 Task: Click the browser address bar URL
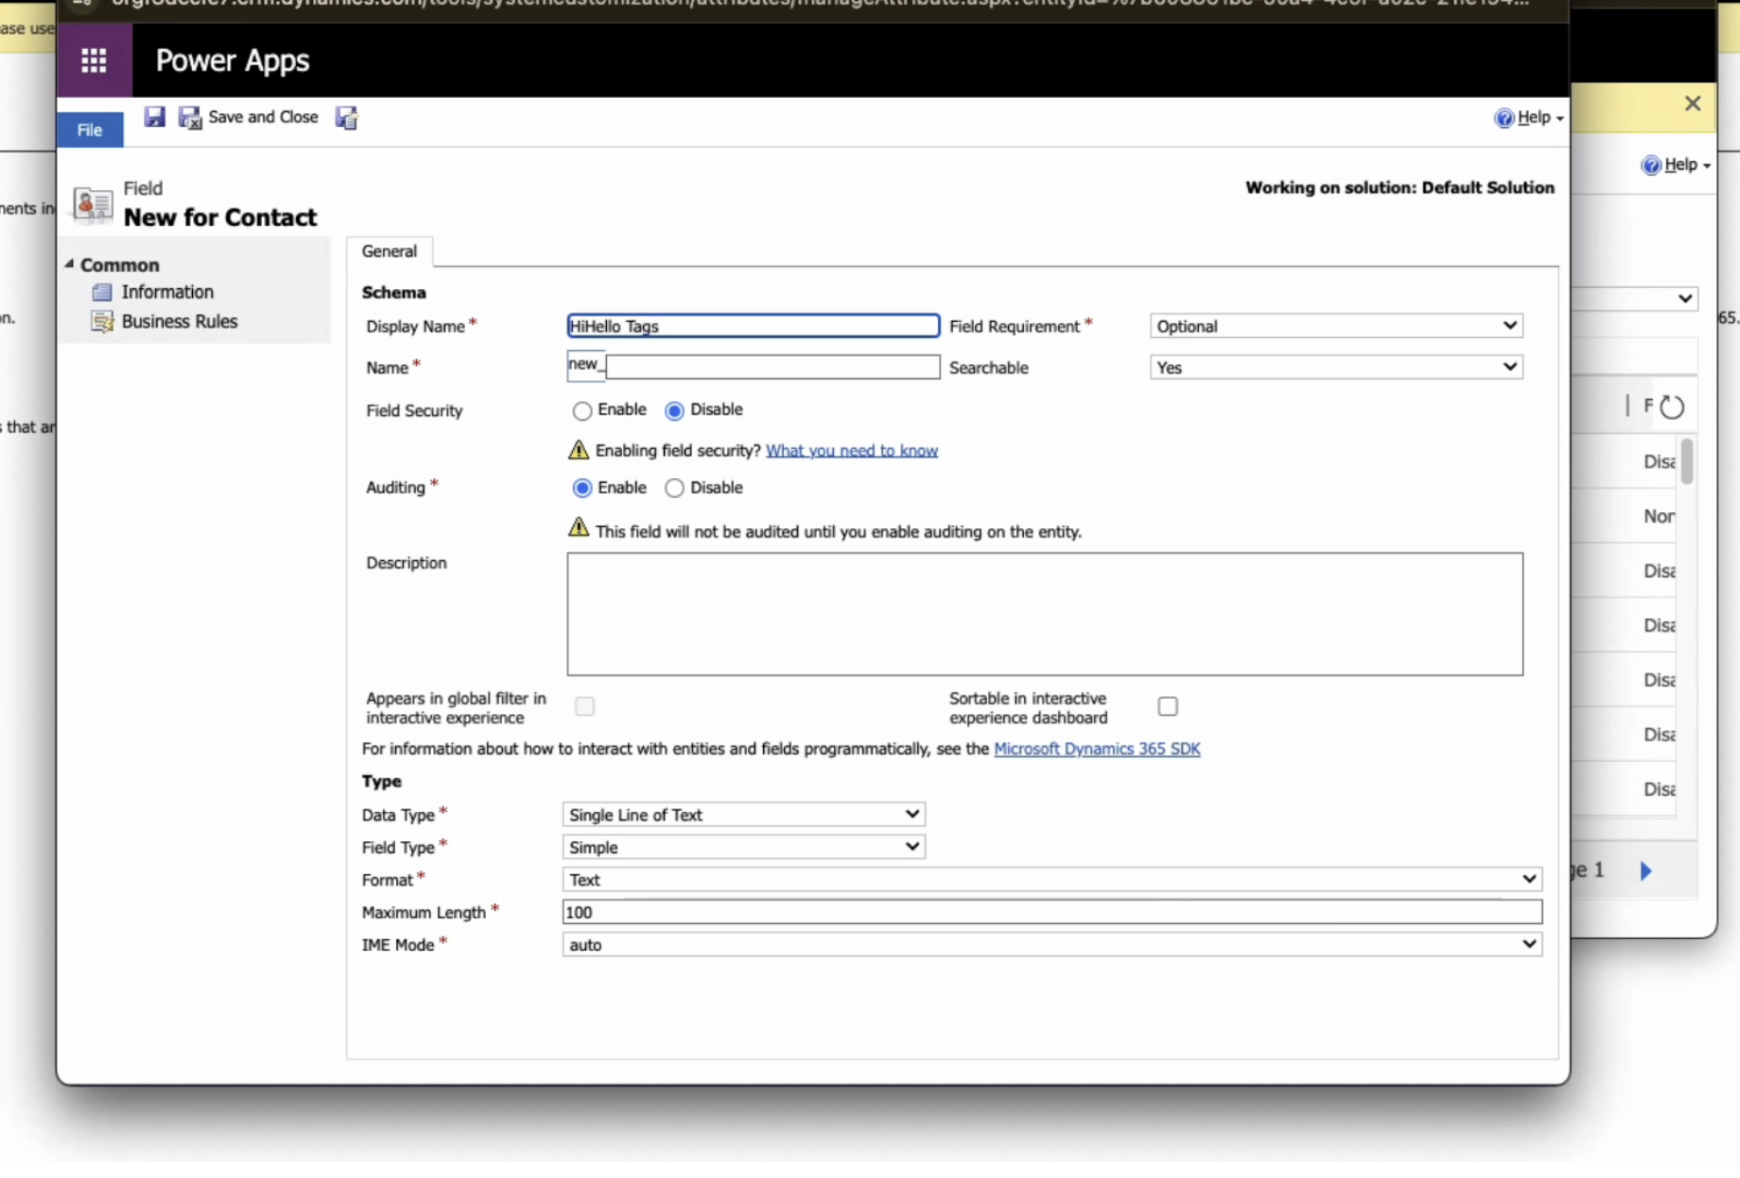pyautogui.click(x=820, y=4)
